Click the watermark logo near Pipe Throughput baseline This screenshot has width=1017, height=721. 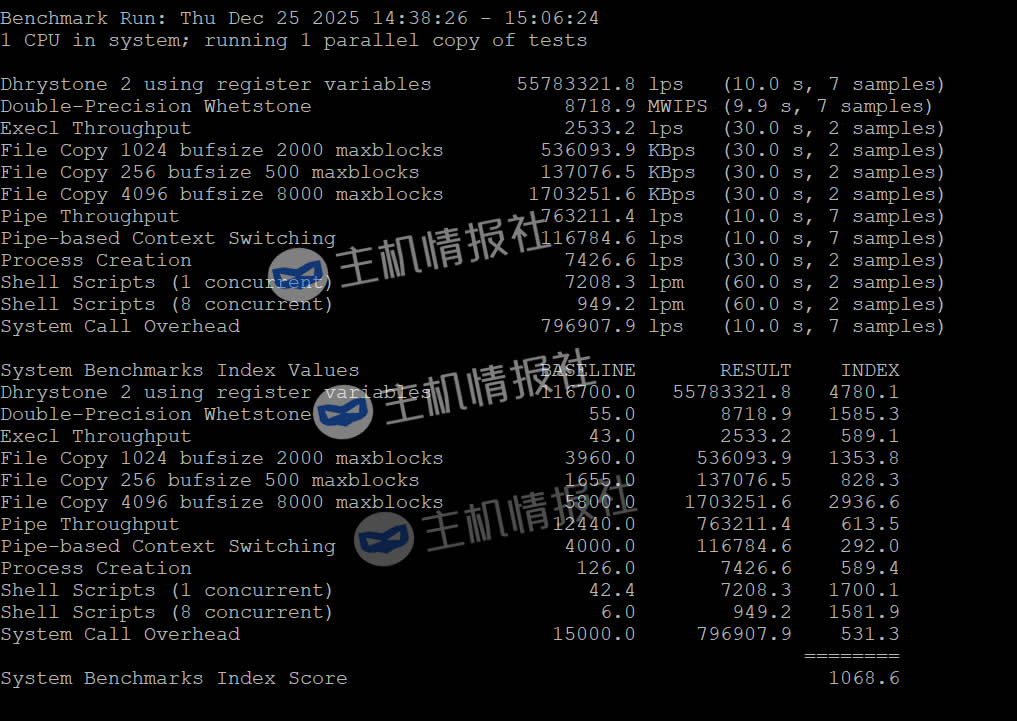384,539
